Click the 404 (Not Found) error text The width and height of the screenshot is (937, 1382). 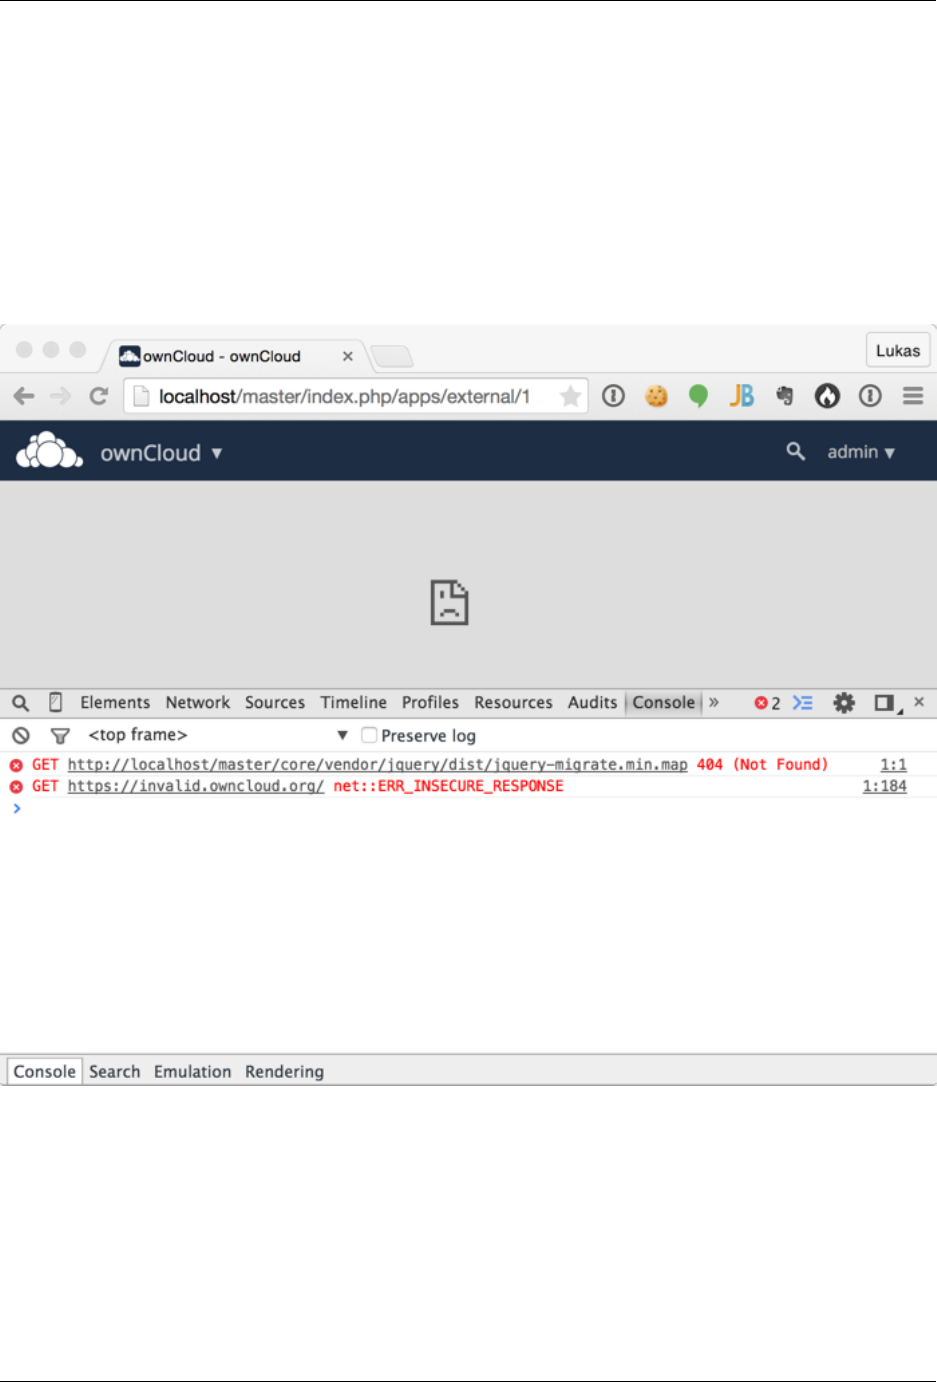(x=762, y=764)
